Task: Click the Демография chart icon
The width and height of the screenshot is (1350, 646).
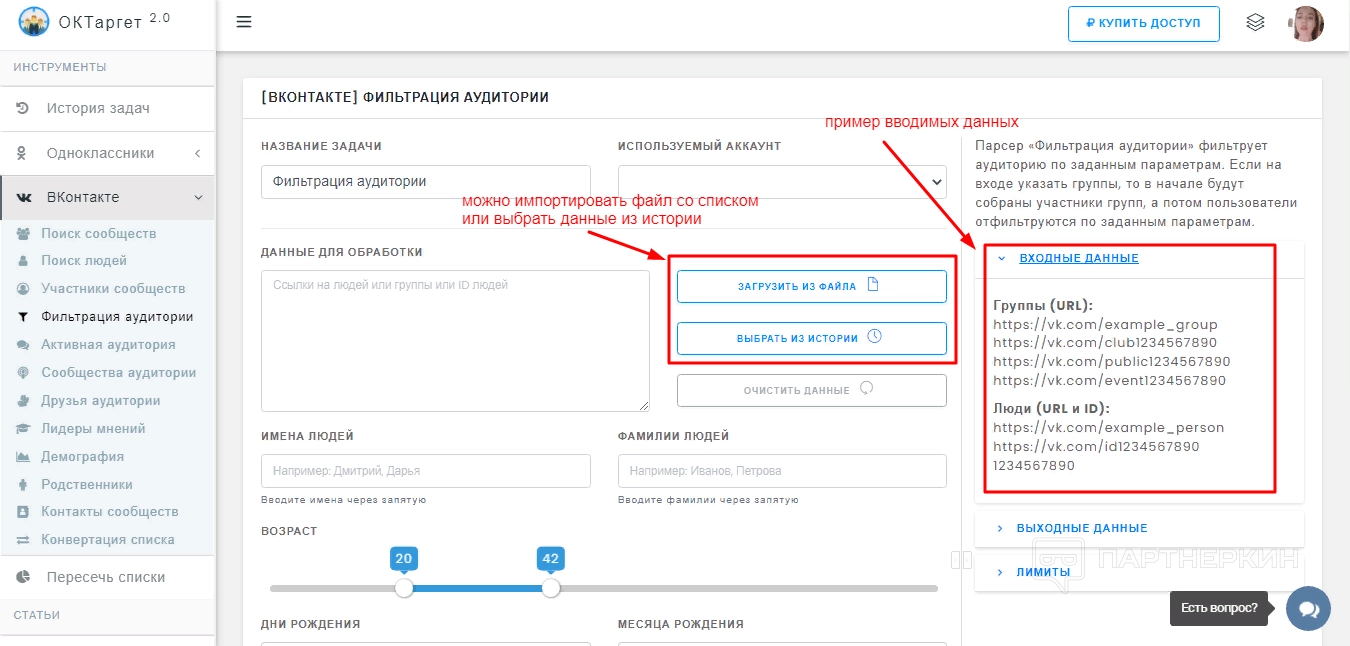Action: [23, 457]
